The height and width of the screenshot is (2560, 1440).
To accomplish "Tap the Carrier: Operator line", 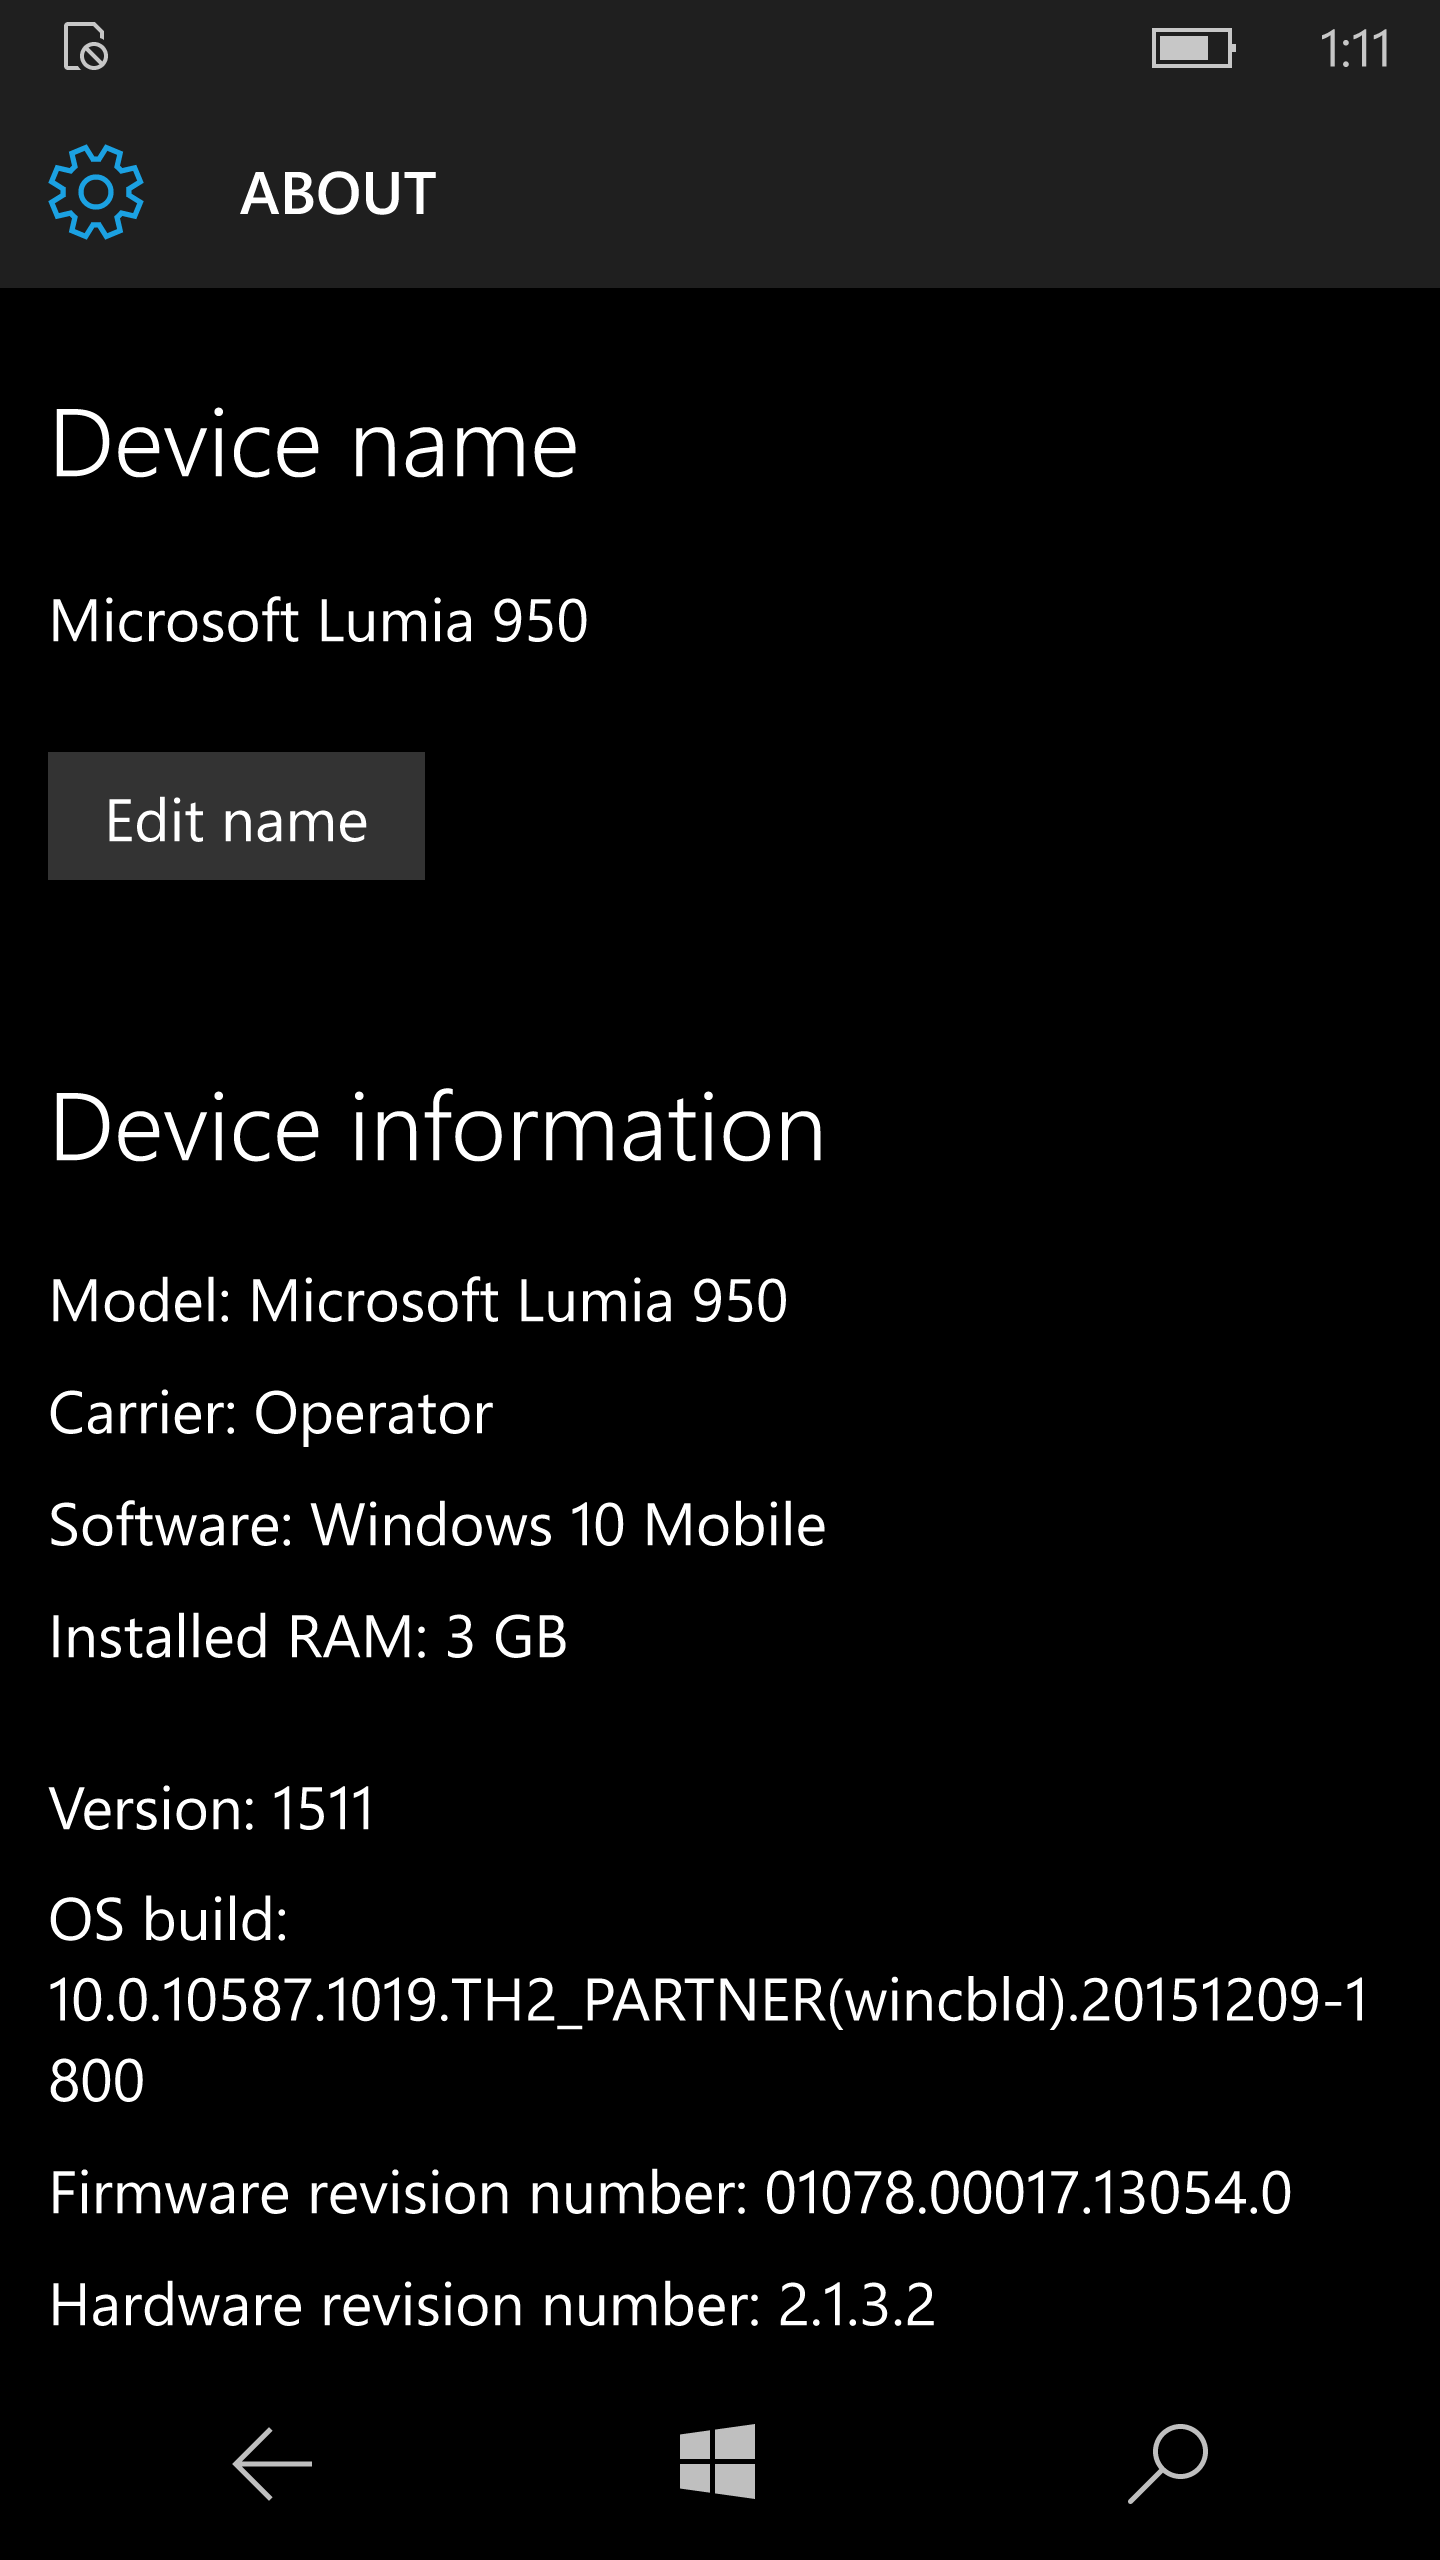I will [271, 1413].
